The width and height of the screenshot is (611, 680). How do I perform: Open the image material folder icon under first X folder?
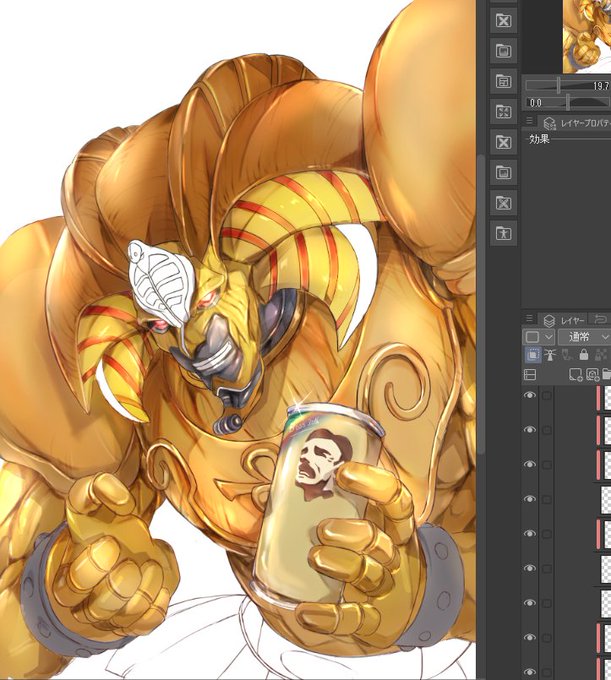point(503,51)
